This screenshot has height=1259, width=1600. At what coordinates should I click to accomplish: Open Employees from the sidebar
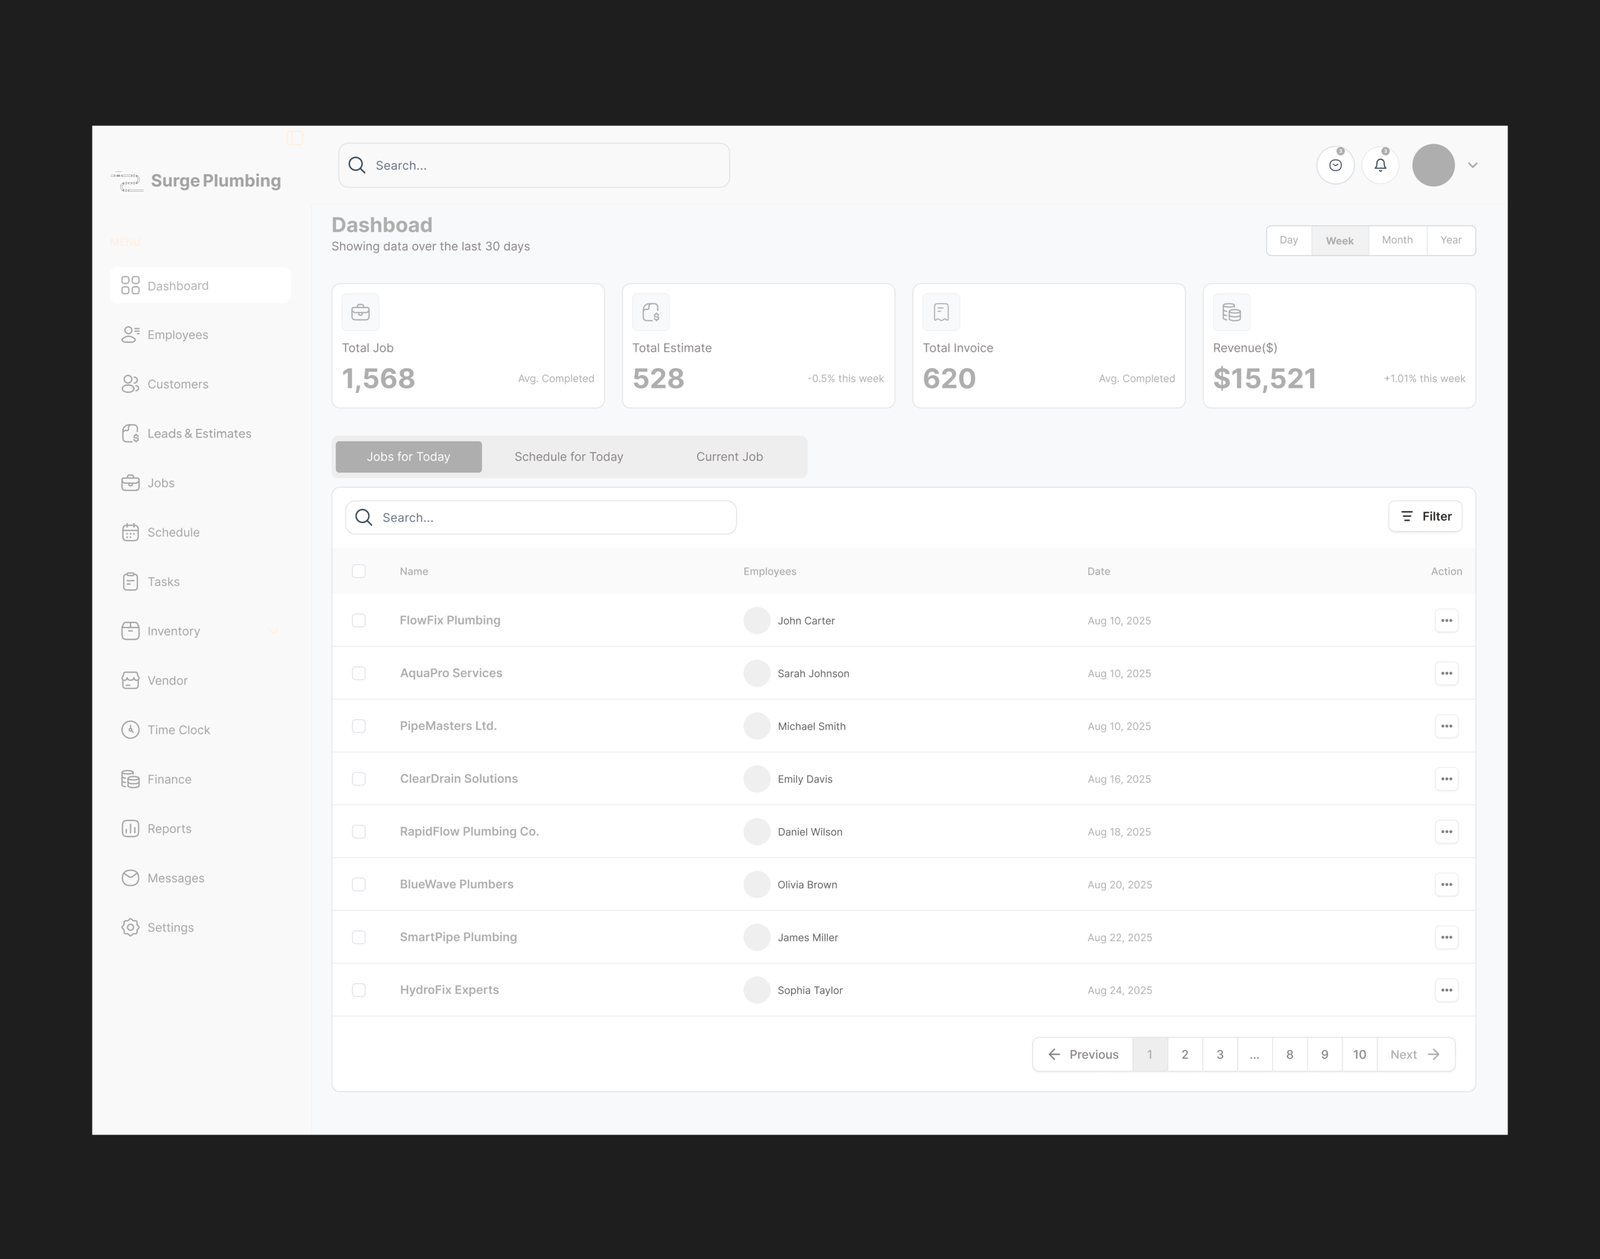click(177, 335)
